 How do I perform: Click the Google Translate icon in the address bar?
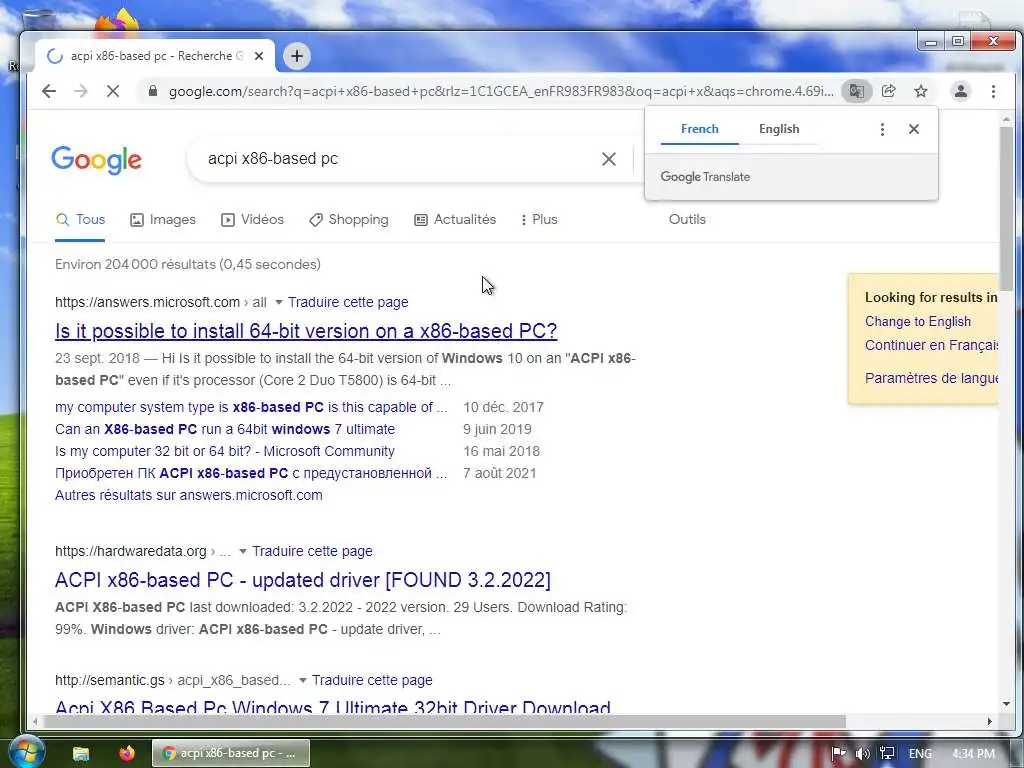[857, 91]
